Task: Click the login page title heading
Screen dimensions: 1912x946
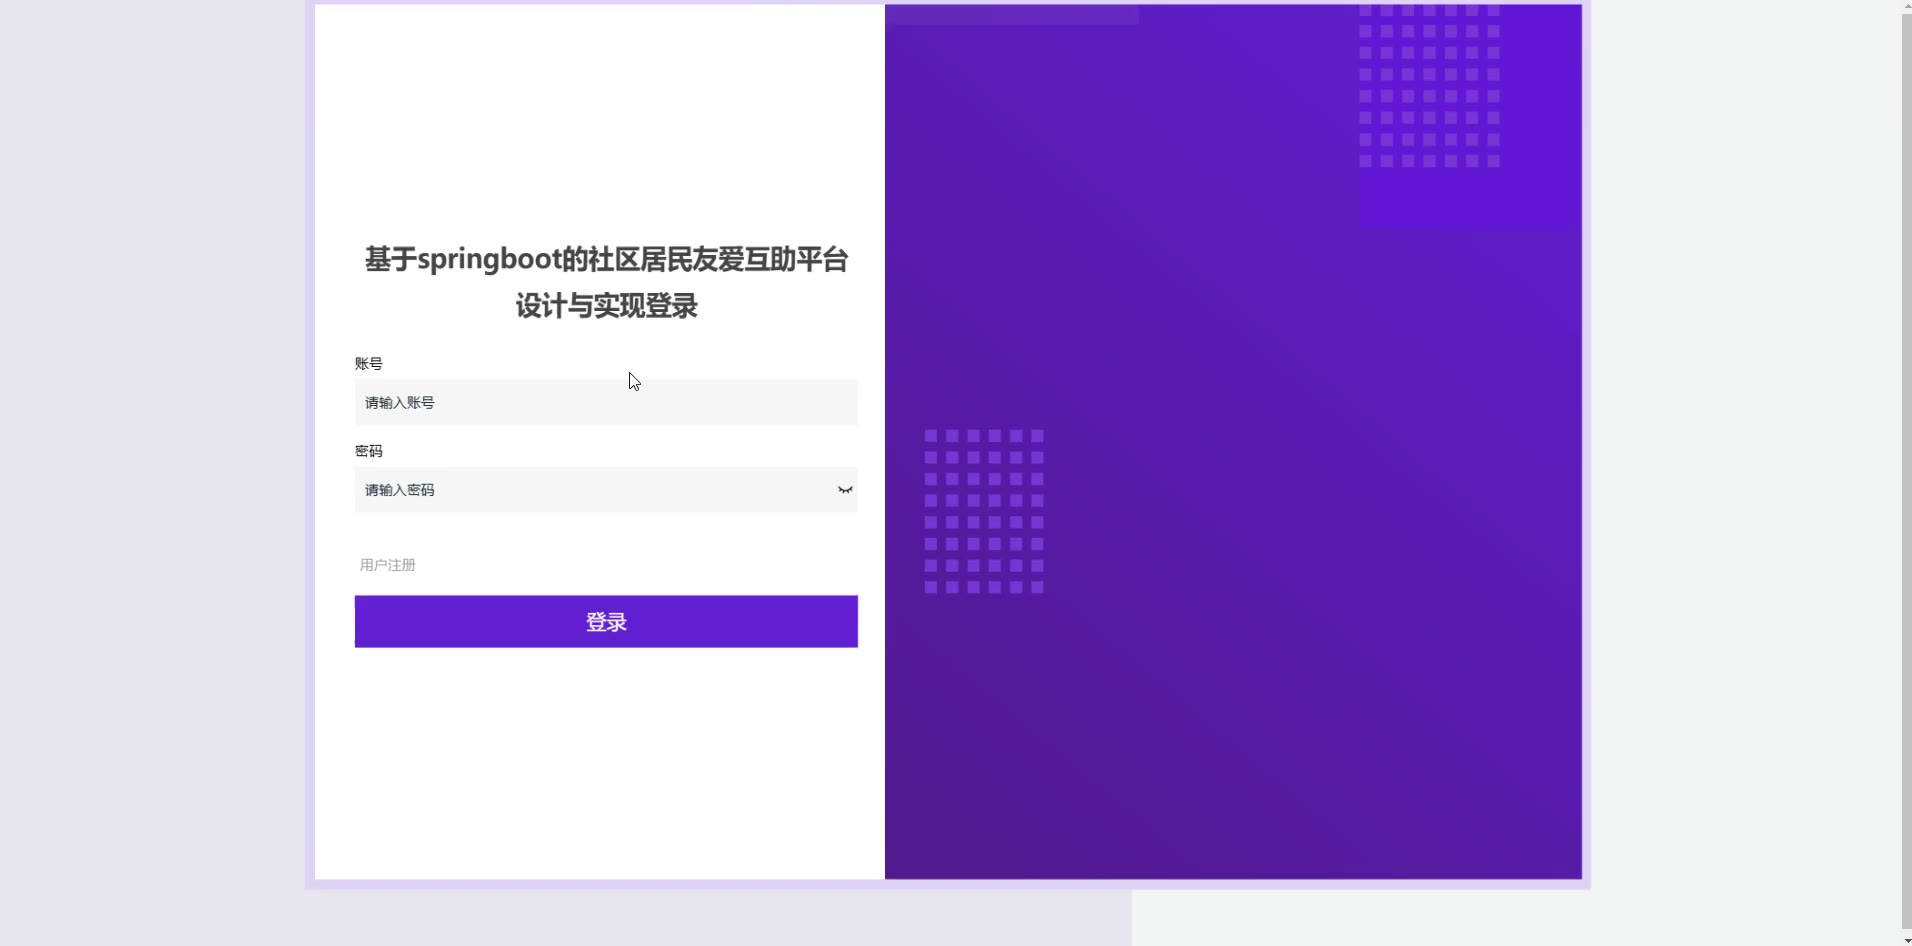Action: [606, 282]
